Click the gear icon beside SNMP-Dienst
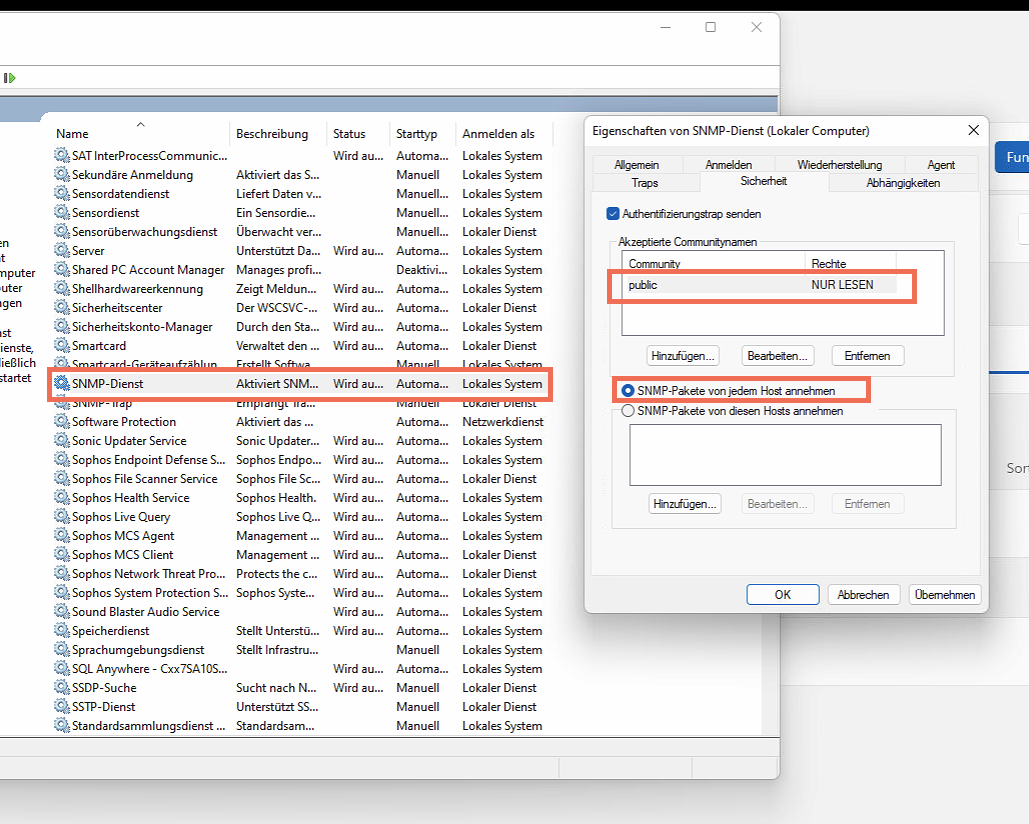The image size is (1029, 824). (62, 384)
